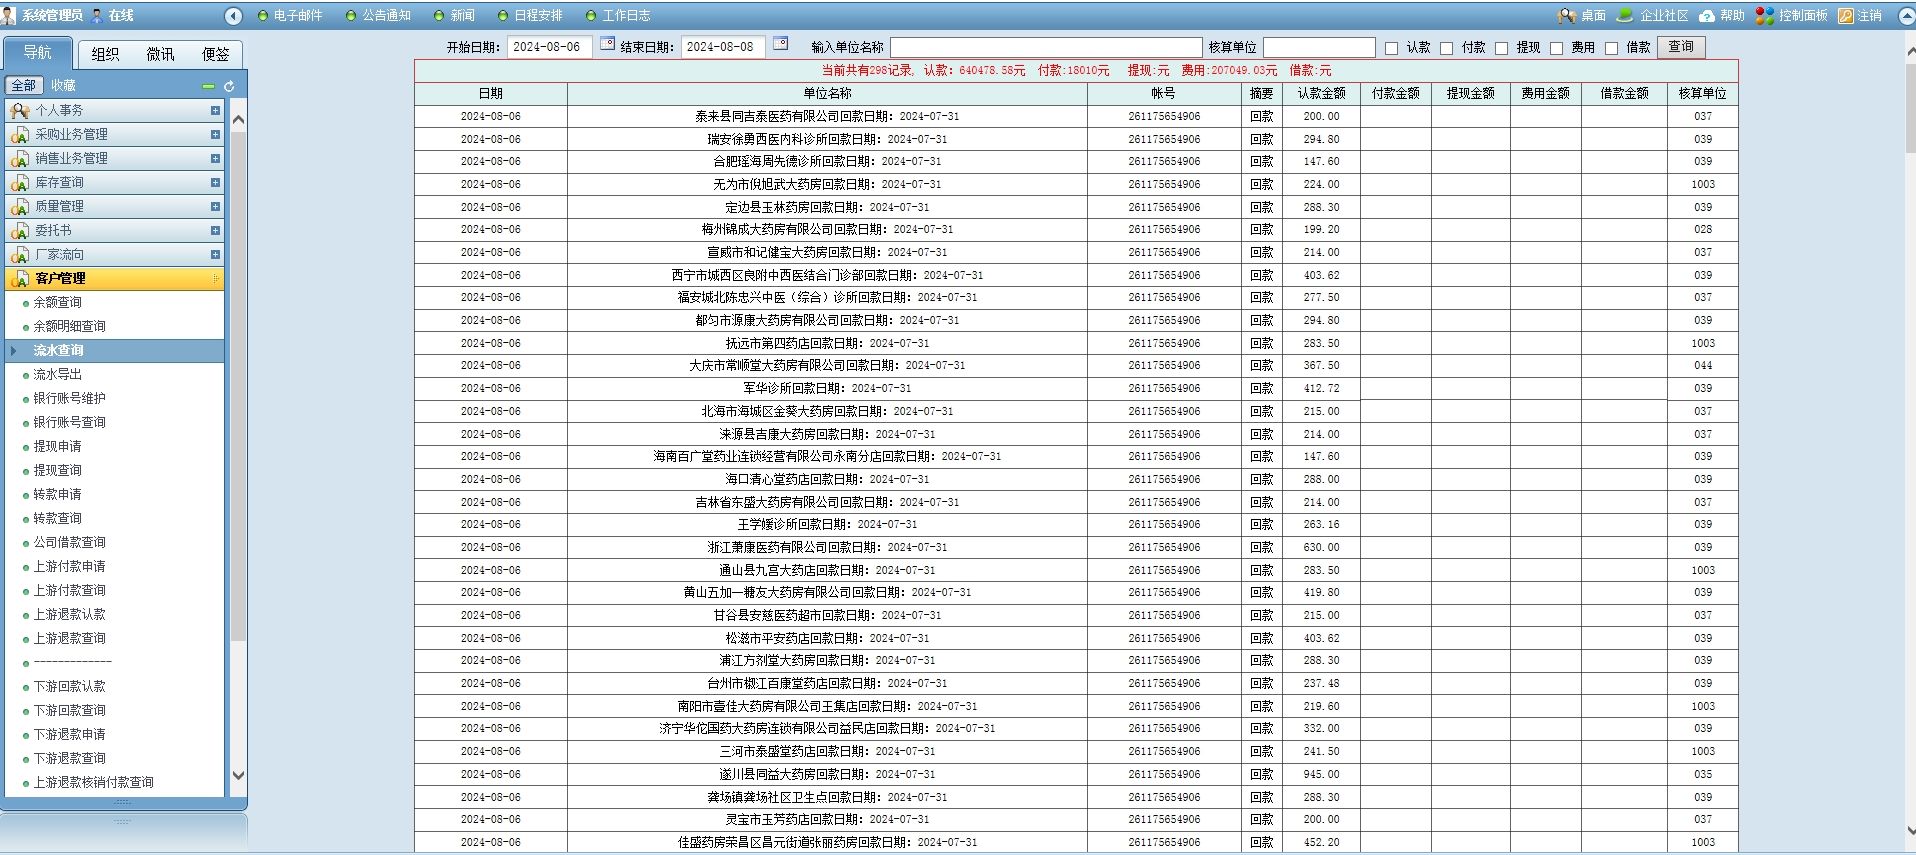1916x855 pixels.
Task: Open the 帮助 help cloud icon
Action: (1707, 15)
